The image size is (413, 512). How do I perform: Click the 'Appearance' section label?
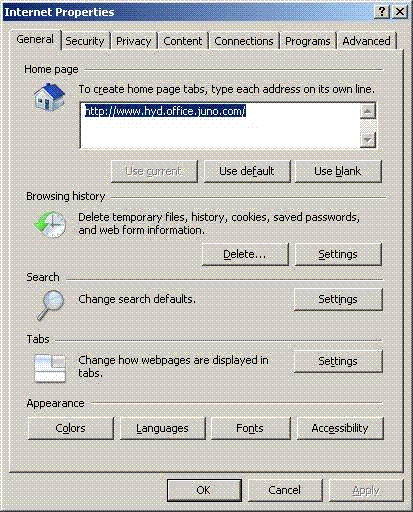click(55, 403)
